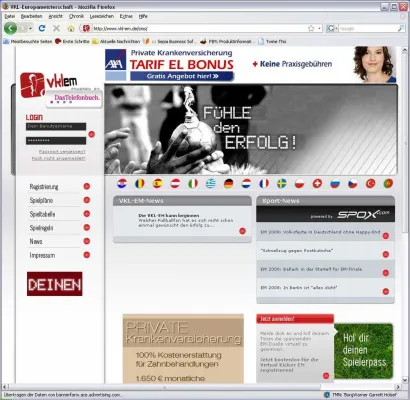Expand the address bar history dropdown arrow

coord(319,29)
